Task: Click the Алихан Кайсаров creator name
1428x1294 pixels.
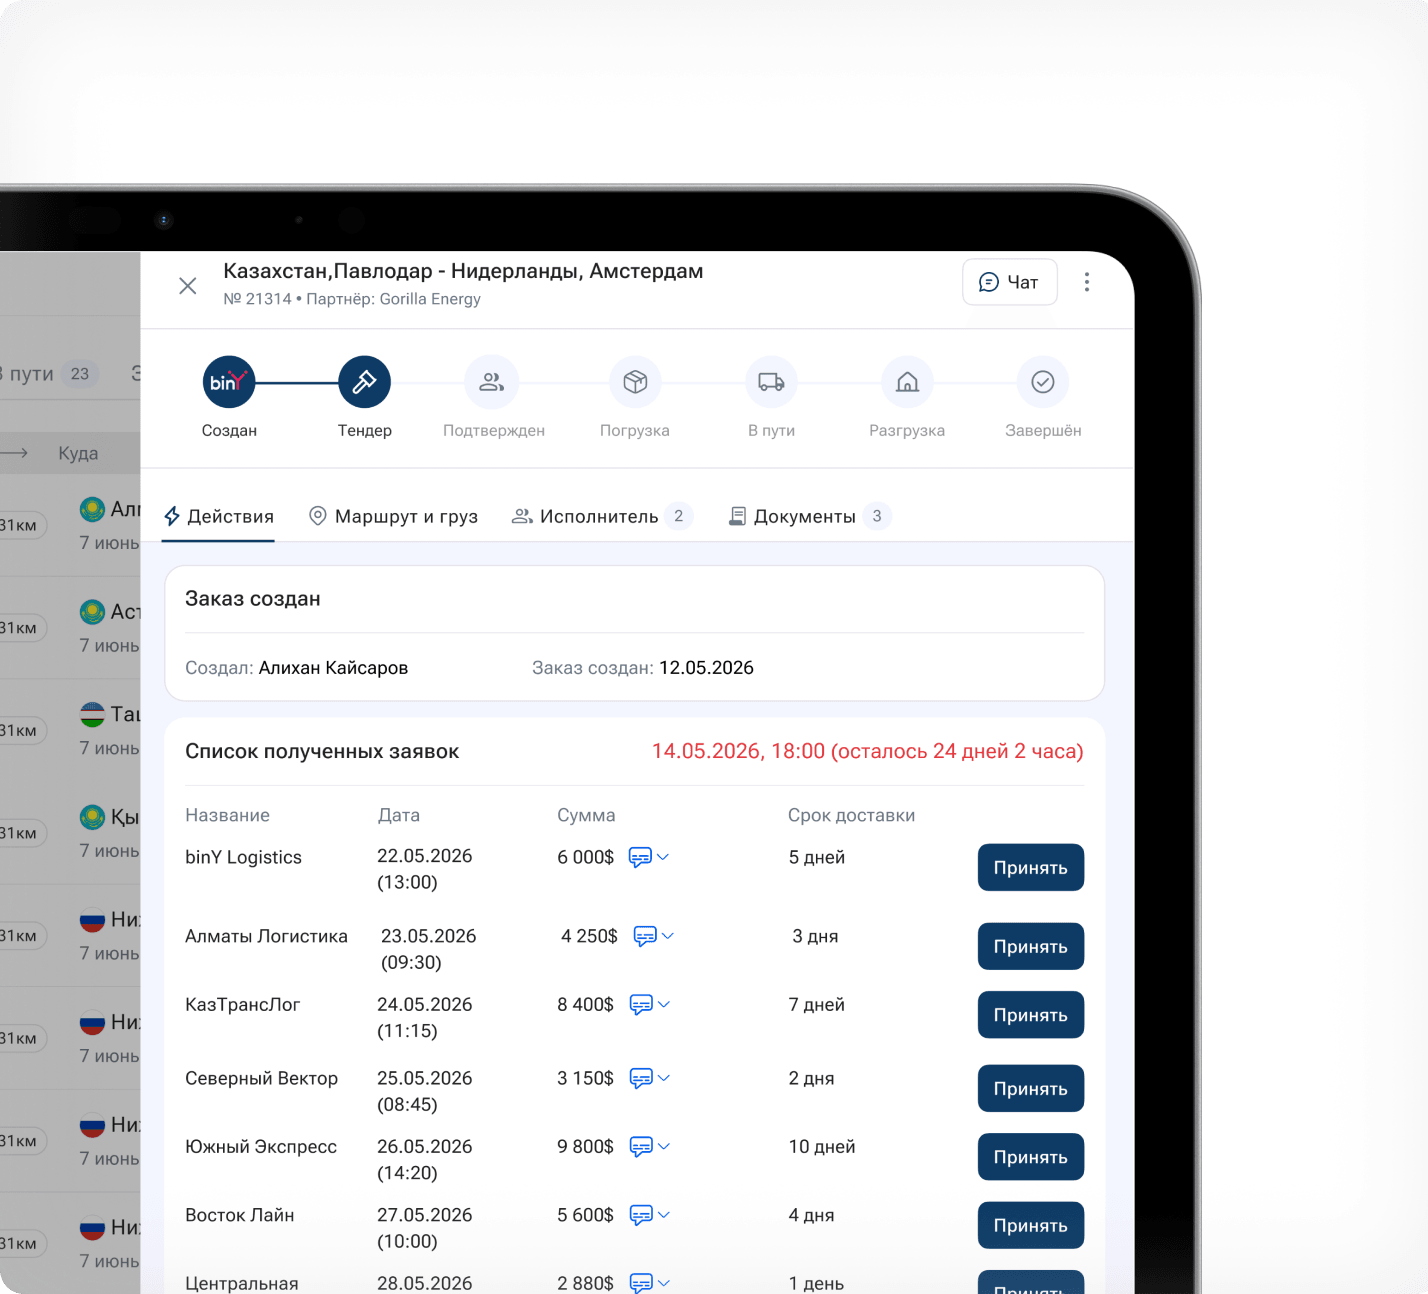Action: point(333,668)
